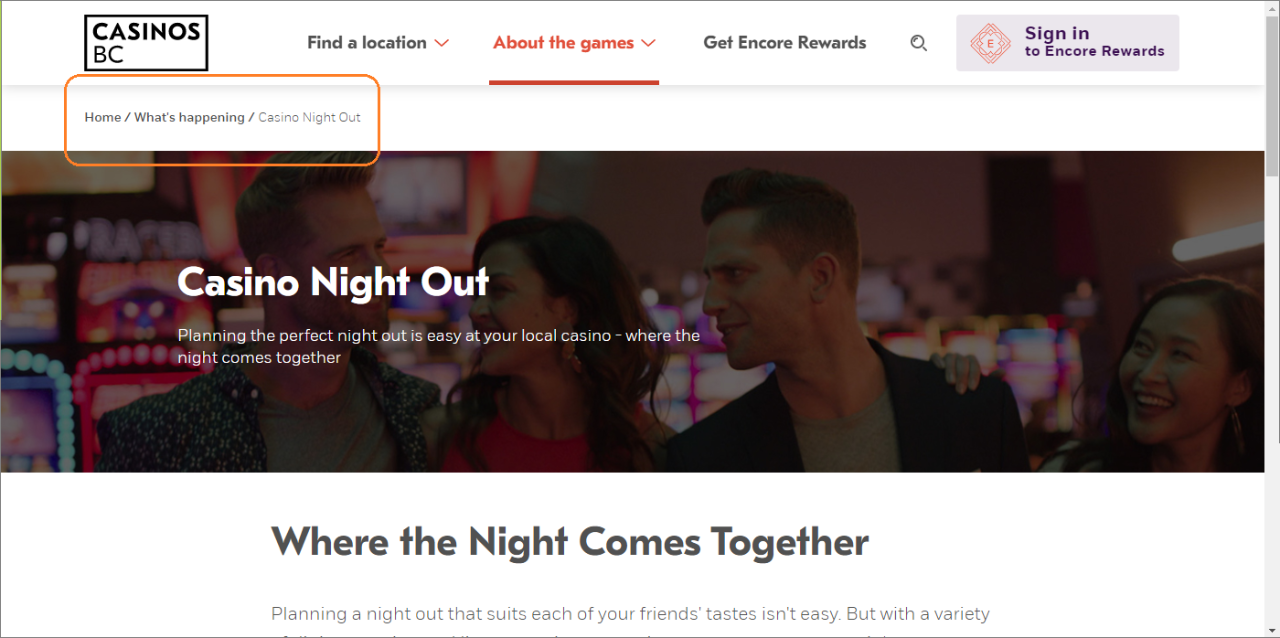Click the Where the Night Comes Together heading

(x=570, y=542)
